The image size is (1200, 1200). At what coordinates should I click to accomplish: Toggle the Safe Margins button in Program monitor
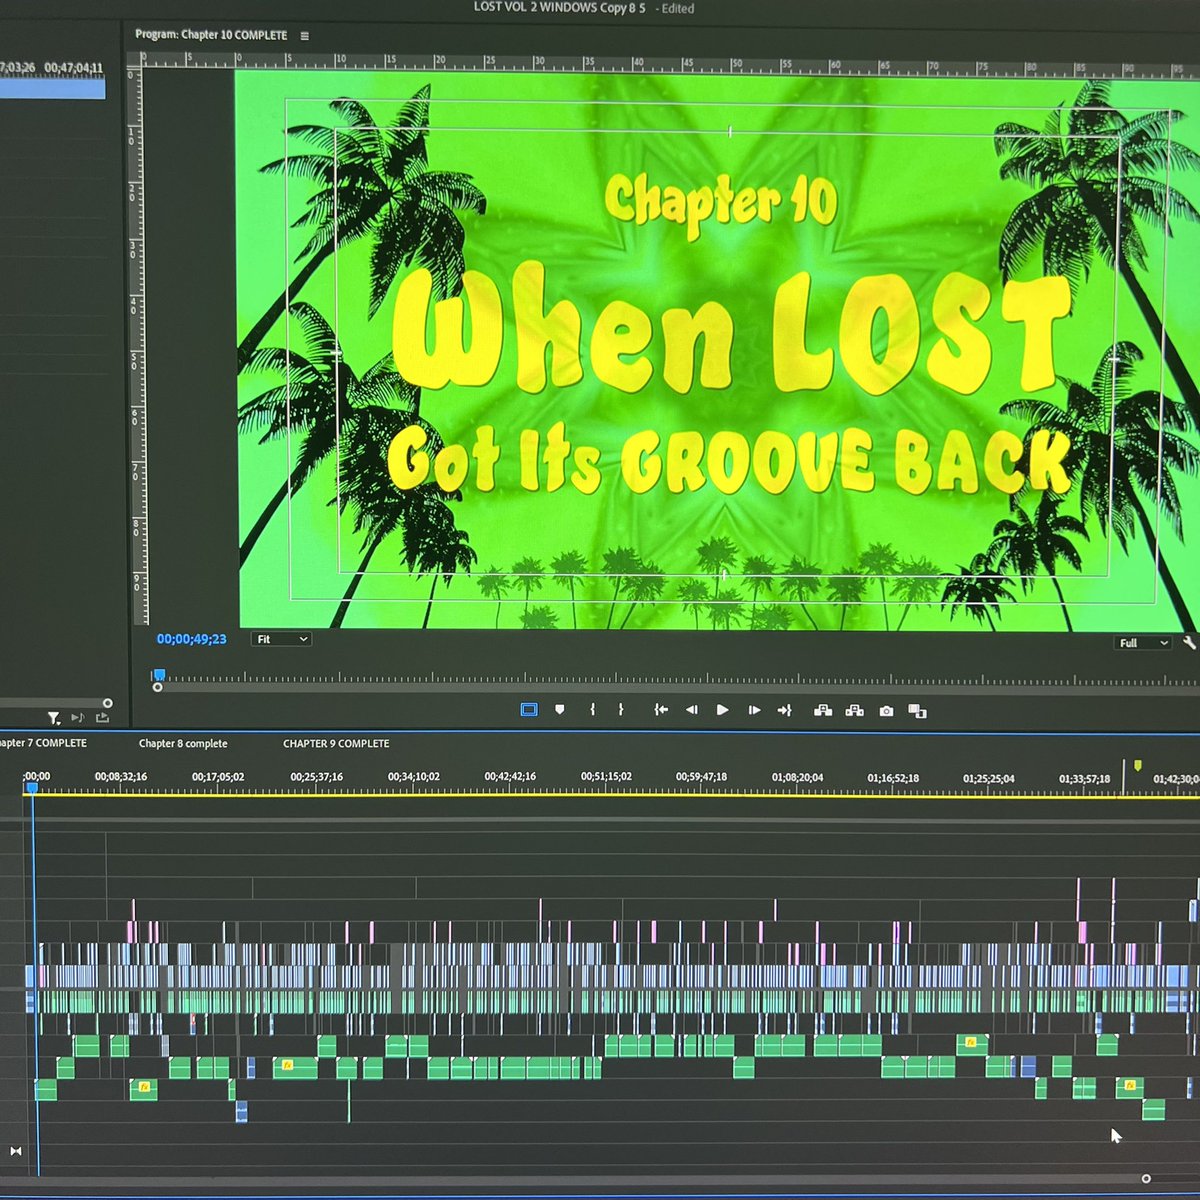[529, 710]
